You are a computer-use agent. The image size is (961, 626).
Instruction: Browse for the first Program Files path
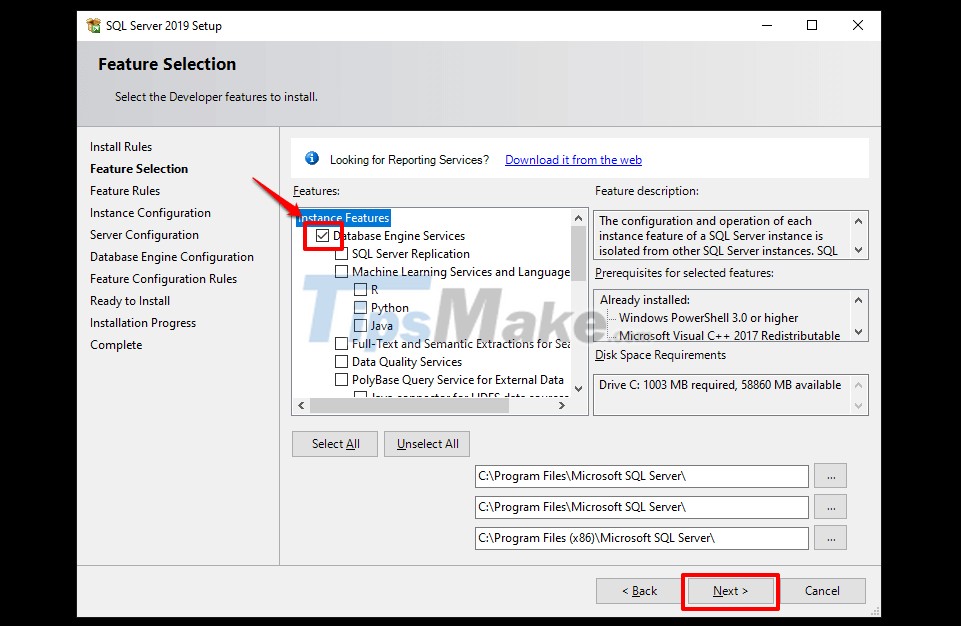pos(830,476)
